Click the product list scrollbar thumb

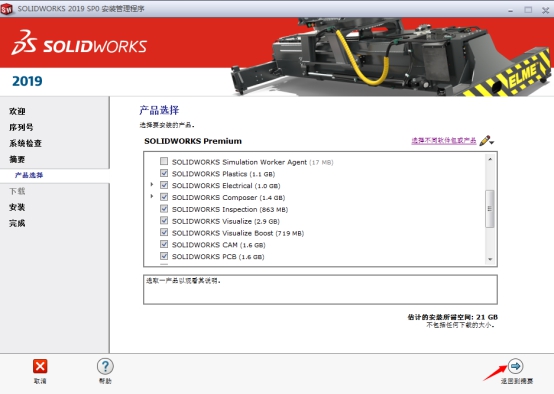point(490,209)
